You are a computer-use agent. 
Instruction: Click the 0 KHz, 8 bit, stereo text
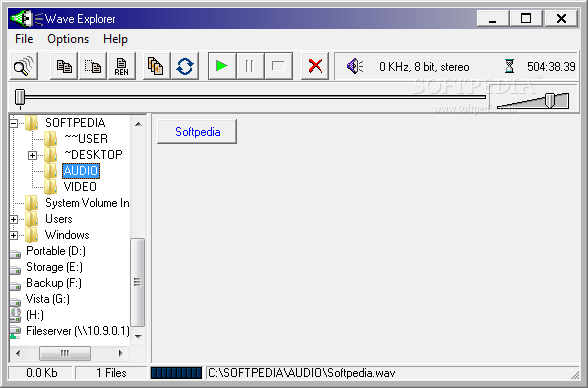[x=424, y=67]
